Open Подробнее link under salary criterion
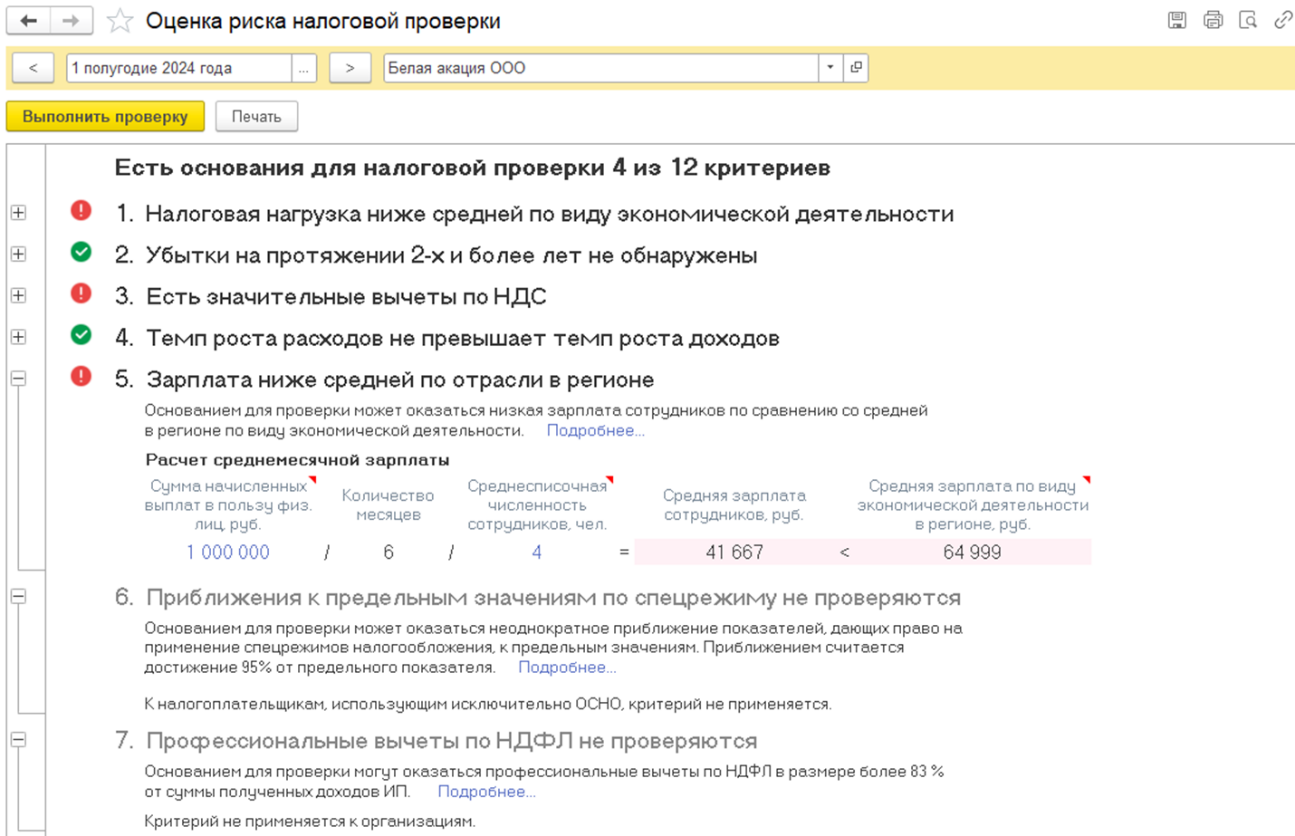The image size is (1295, 836). click(595, 431)
